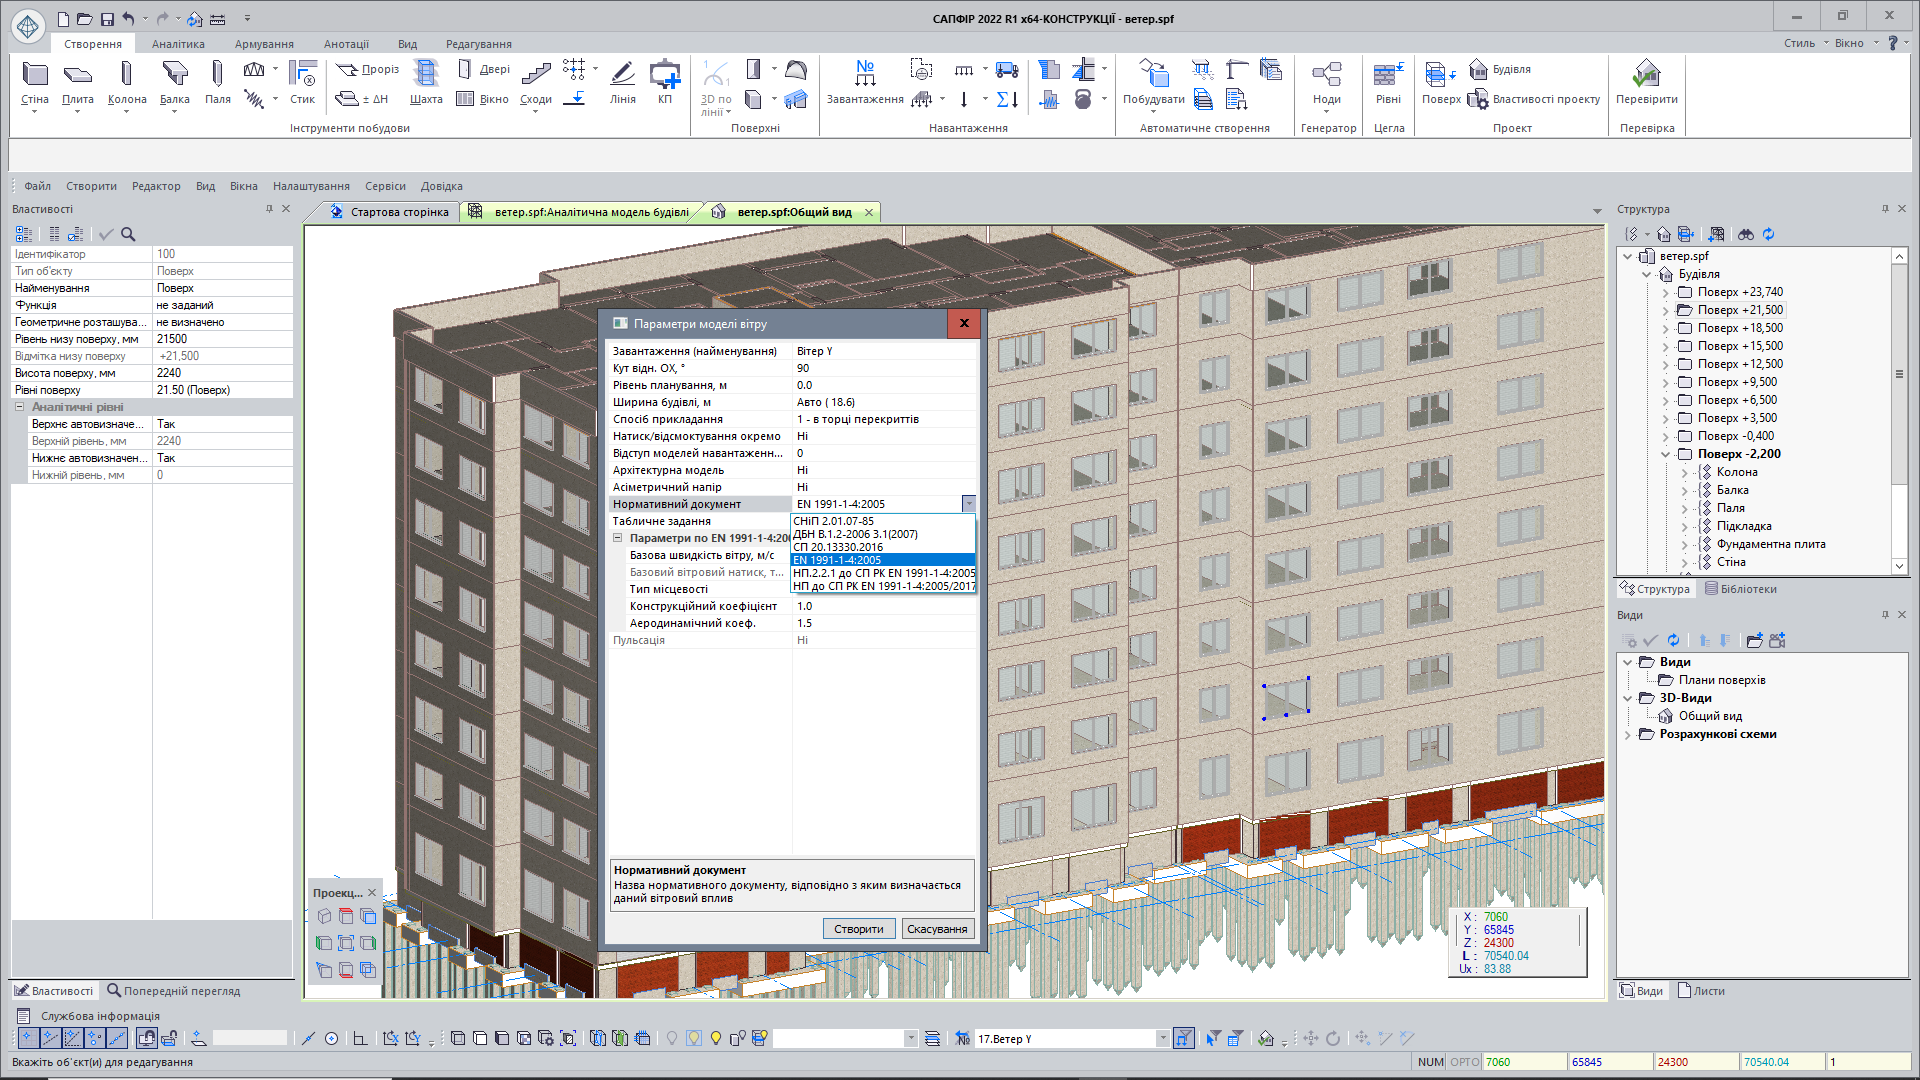Toggle the ОРТО mode indicator
This screenshot has width=1920, height=1080.
[x=1464, y=1062]
